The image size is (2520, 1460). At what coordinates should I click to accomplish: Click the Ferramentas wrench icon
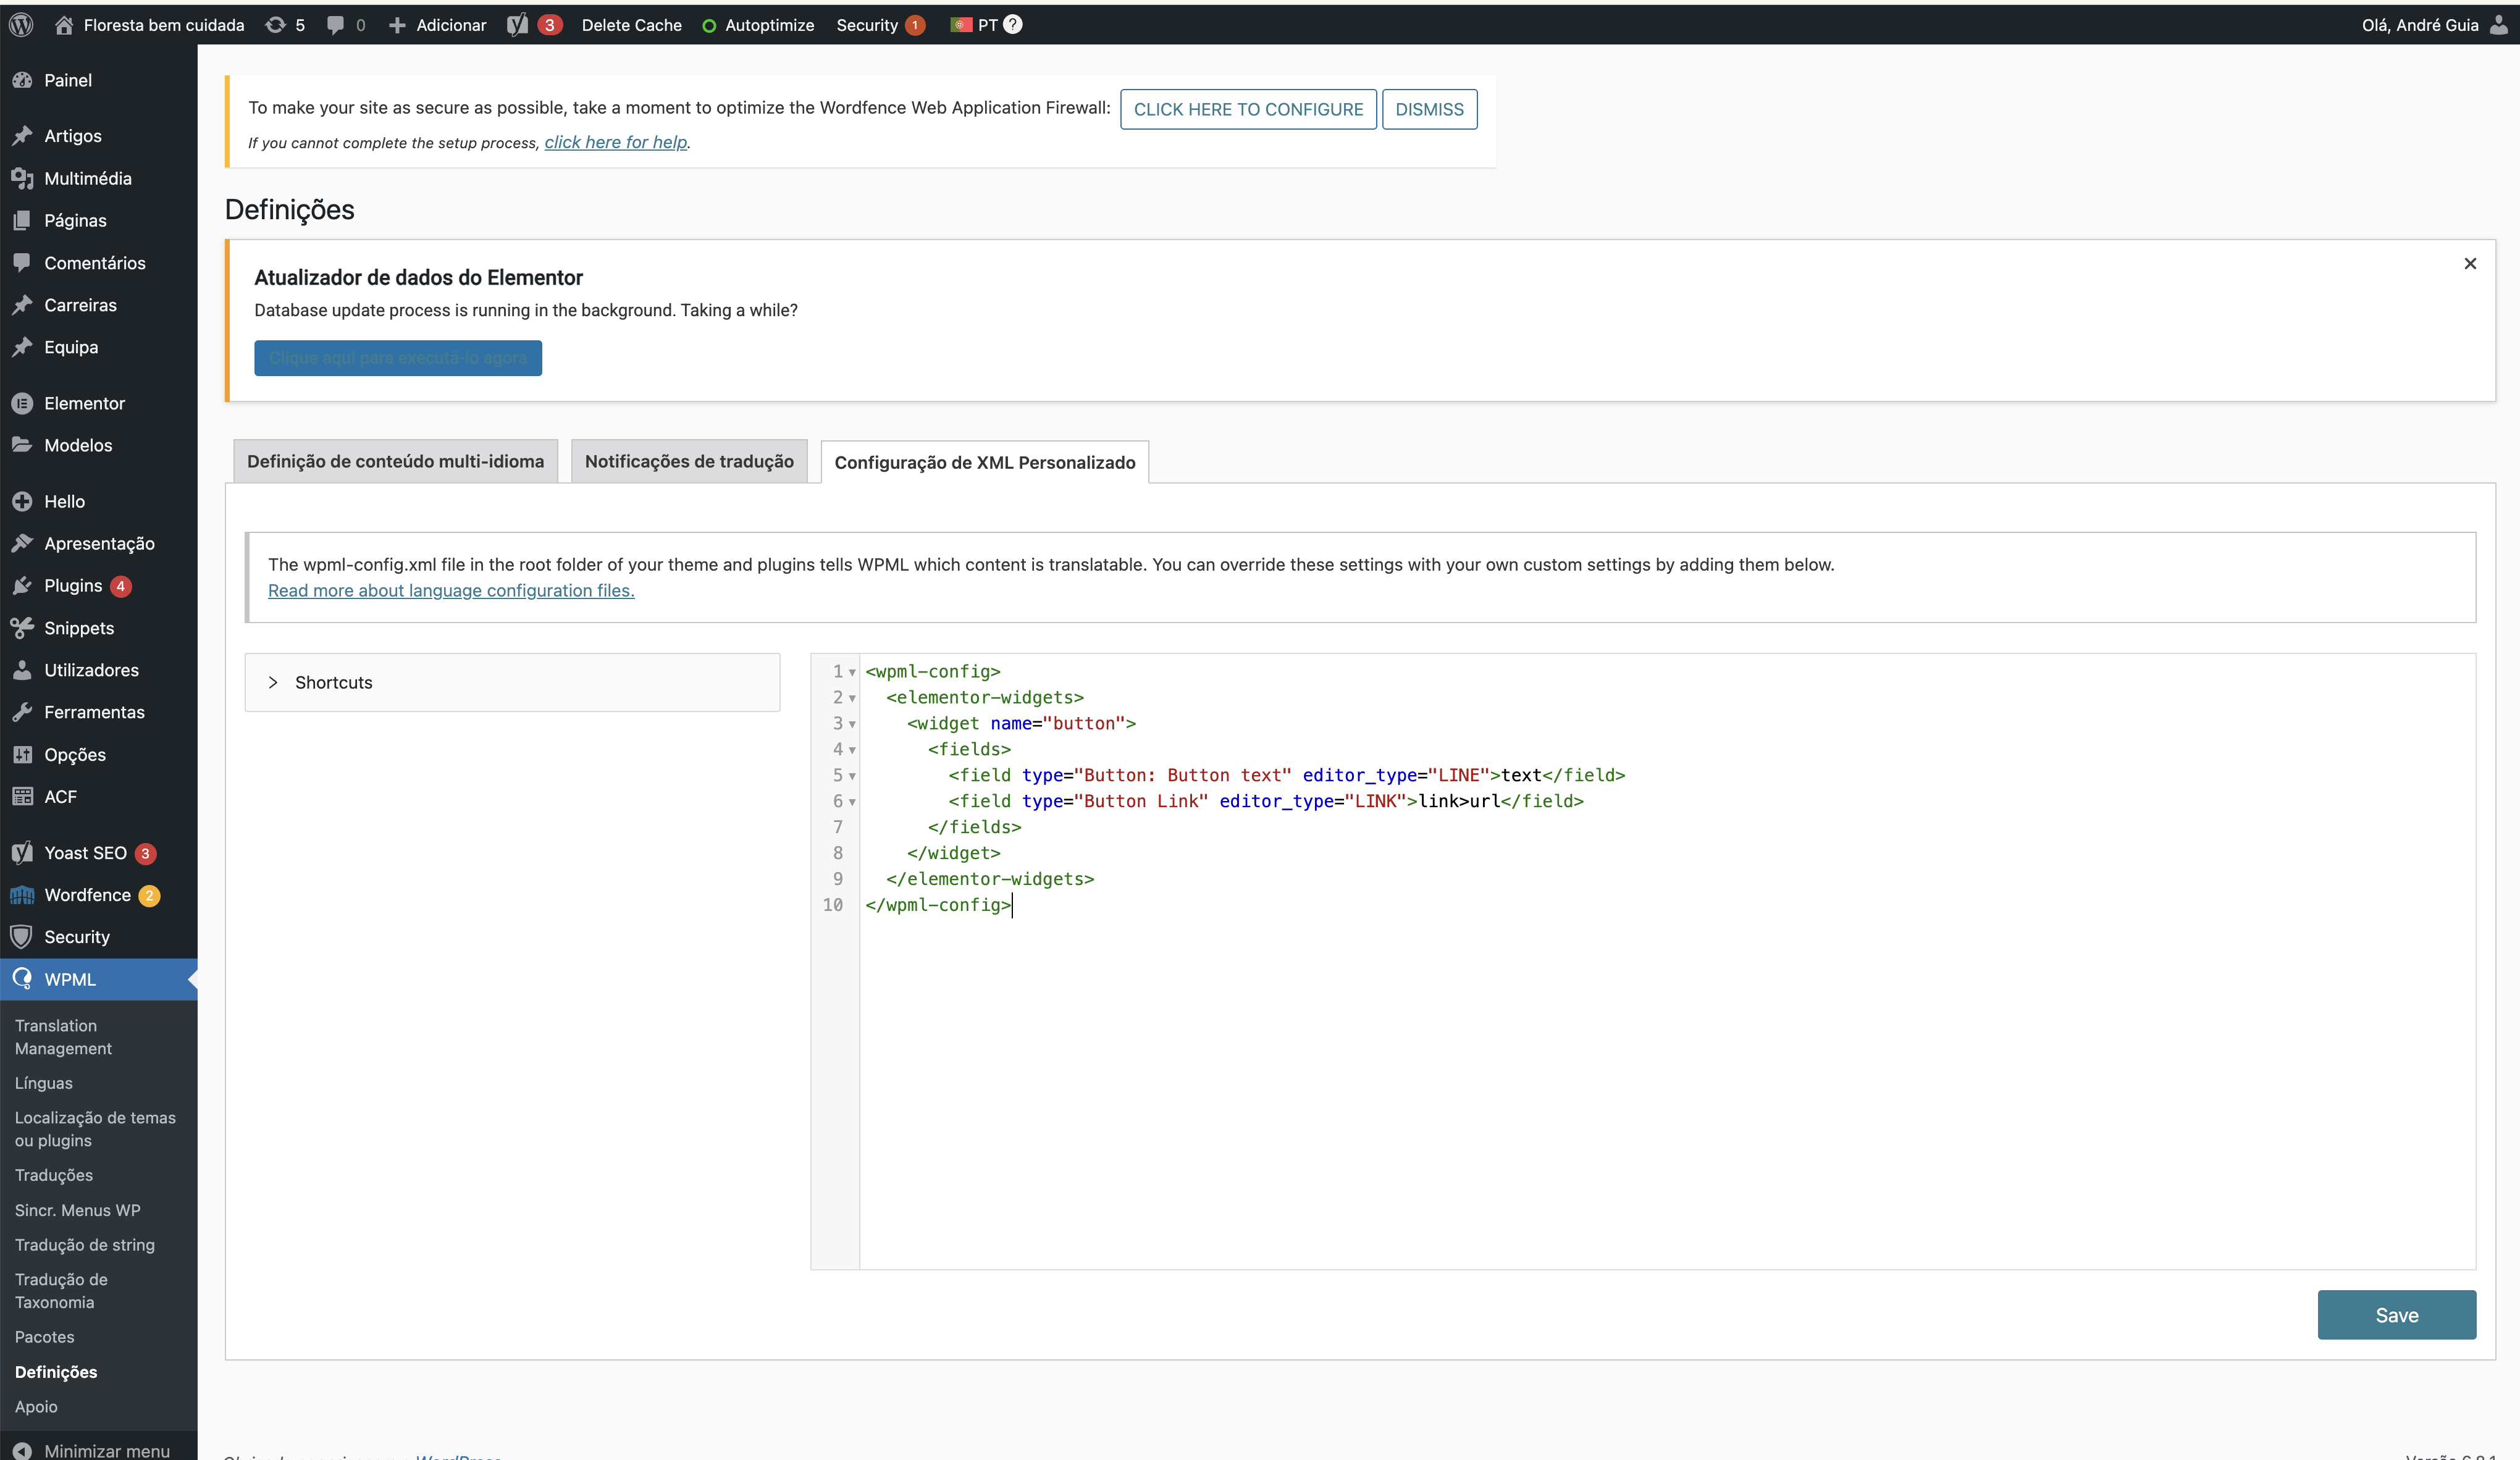click(x=22, y=712)
